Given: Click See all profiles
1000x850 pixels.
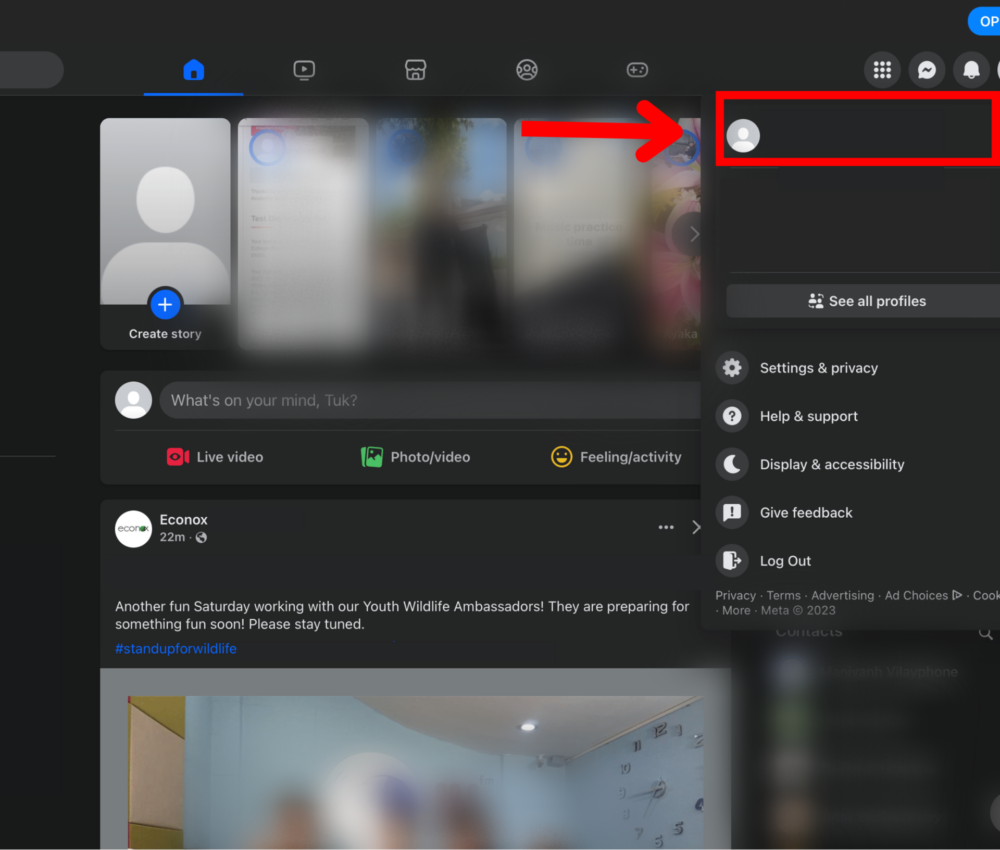Looking at the screenshot, I should [x=869, y=300].
